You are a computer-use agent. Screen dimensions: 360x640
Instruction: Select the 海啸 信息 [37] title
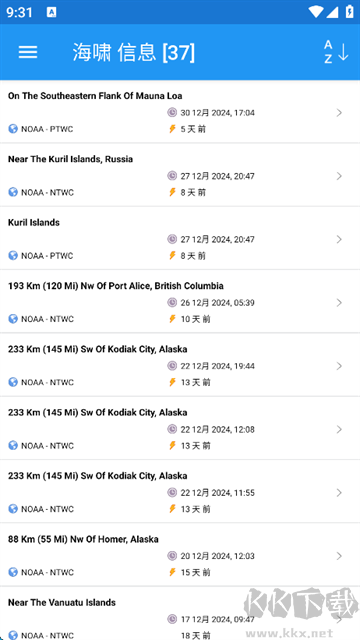pos(134,52)
